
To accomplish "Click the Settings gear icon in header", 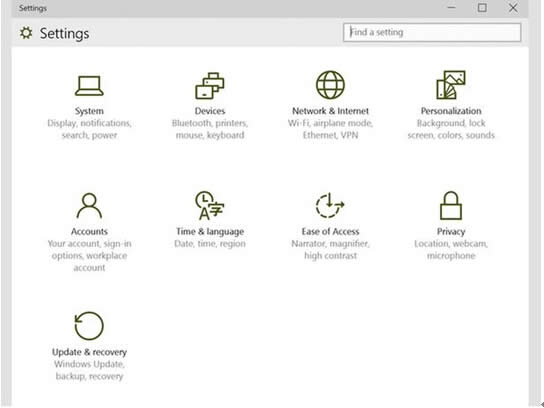I will (x=26, y=33).
